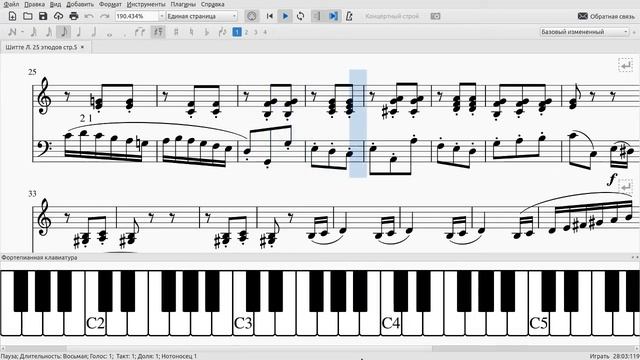Open the Файл menu

(x=11, y=4)
